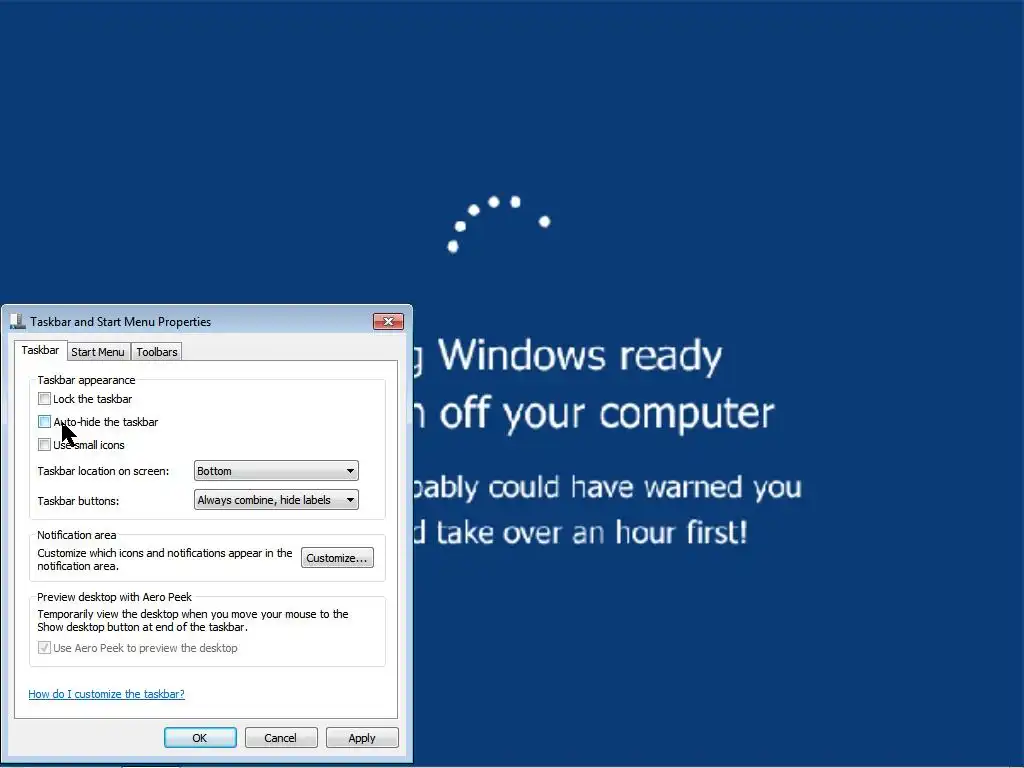
Task: Open the Toolbars tab
Action: coord(157,352)
